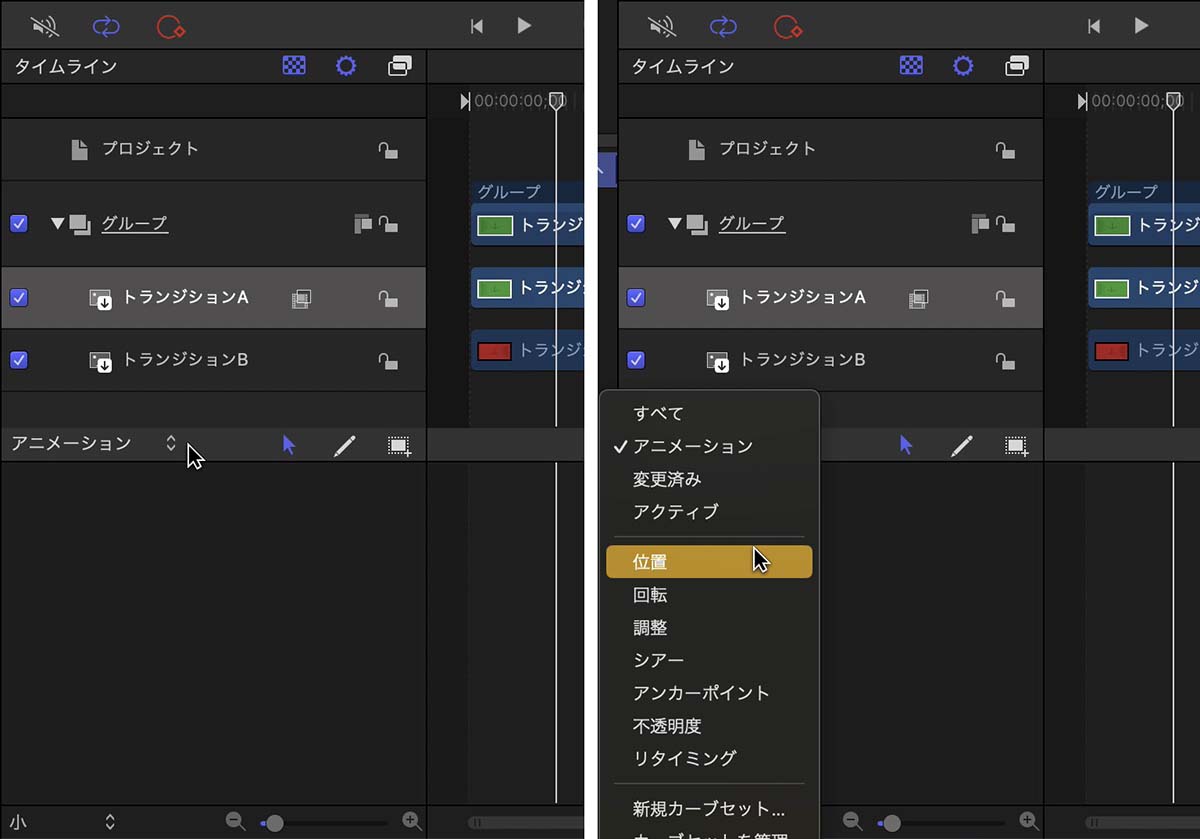This screenshot has height=839, width=1200.
Task: Open 小 row size dropdown in left screenshot
Action: [x=62, y=823]
